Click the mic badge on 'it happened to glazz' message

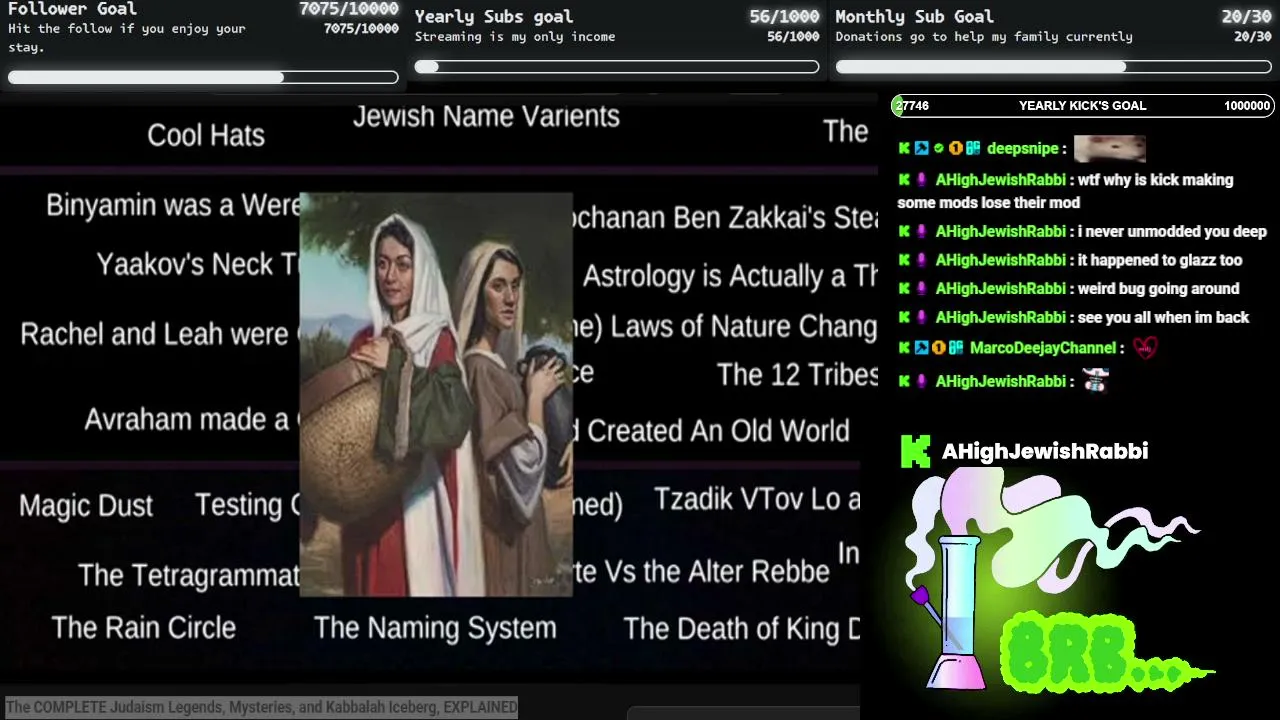pyautogui.click(x=922, y=260)
